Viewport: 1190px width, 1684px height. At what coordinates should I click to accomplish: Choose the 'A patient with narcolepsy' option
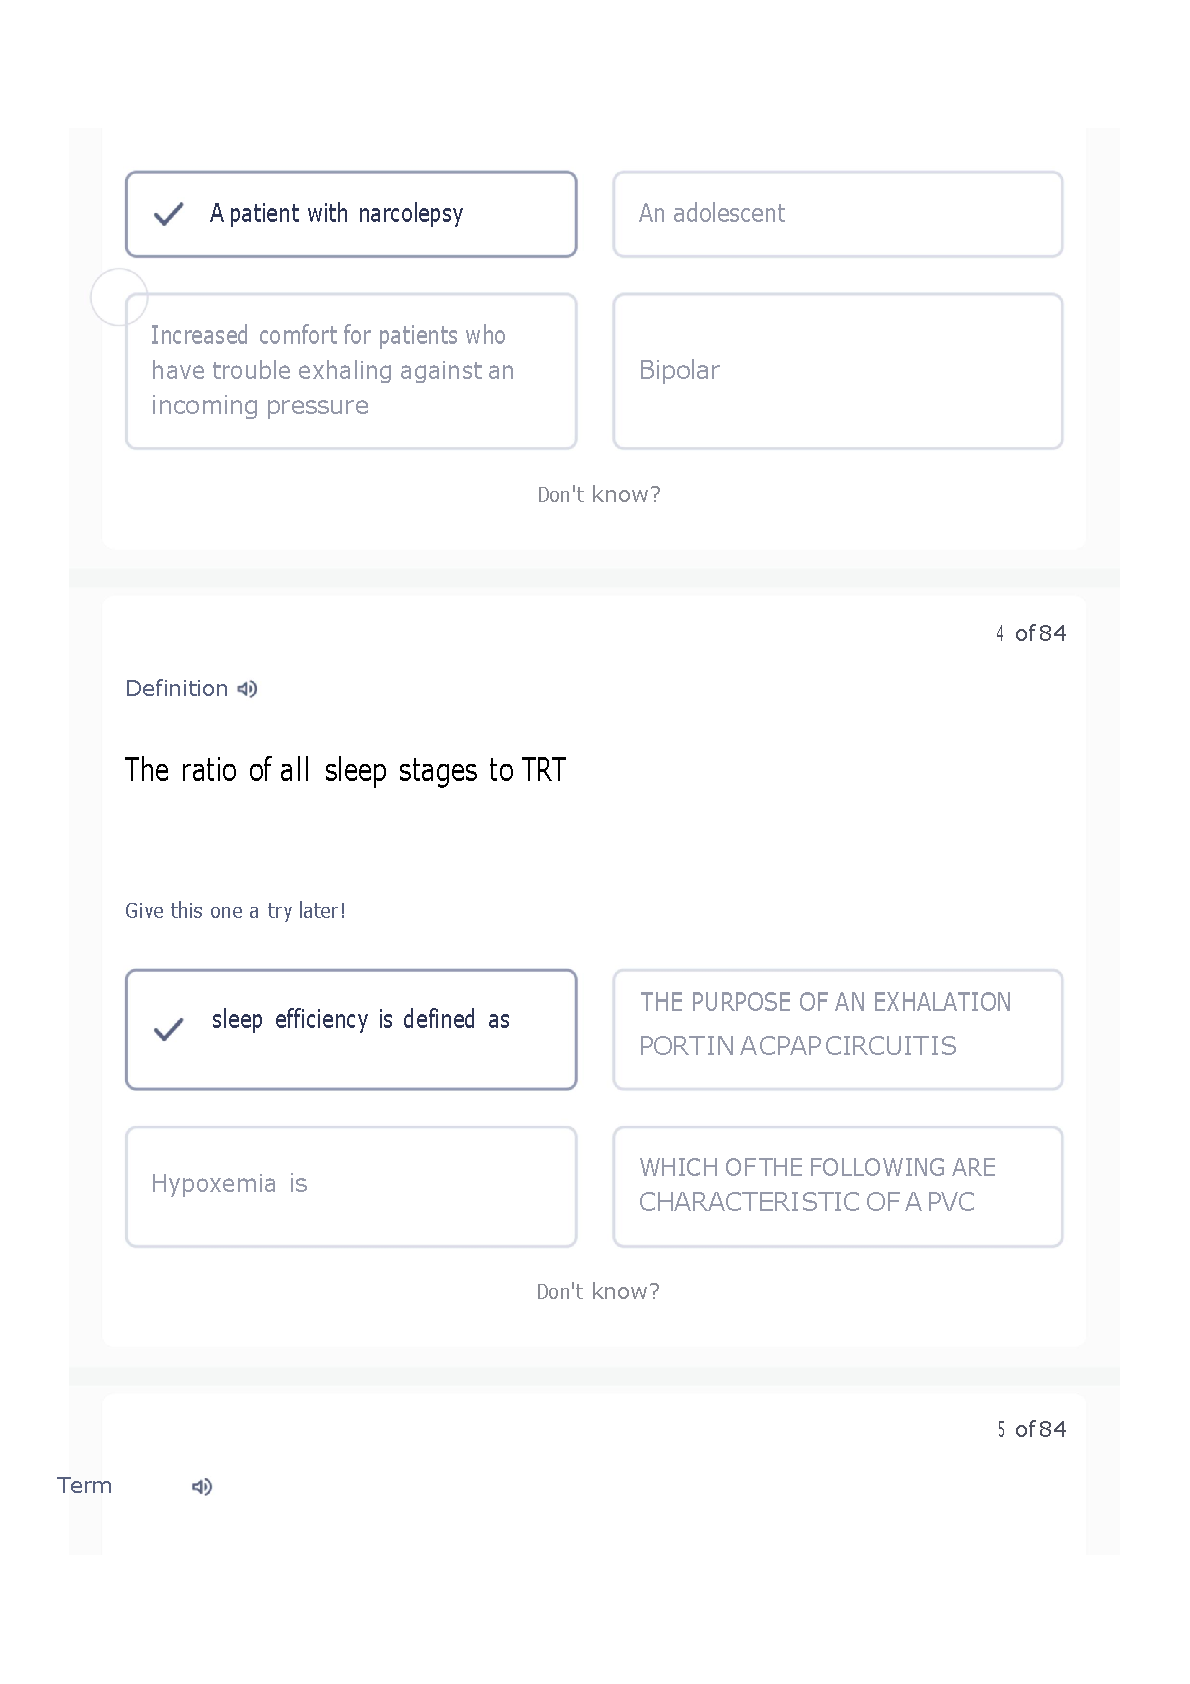351,214
